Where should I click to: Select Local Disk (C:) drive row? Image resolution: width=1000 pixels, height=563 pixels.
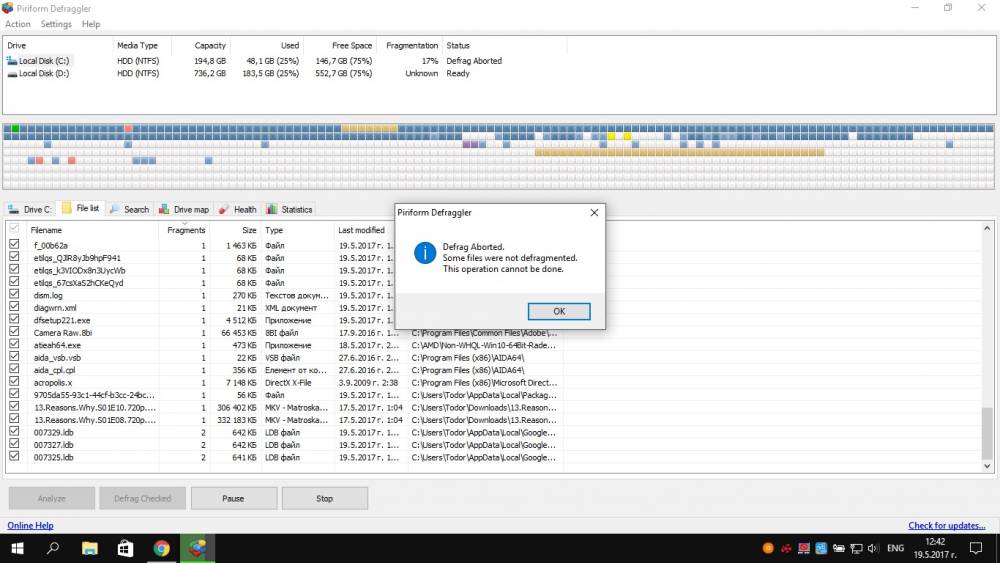[x=255, y=61]
